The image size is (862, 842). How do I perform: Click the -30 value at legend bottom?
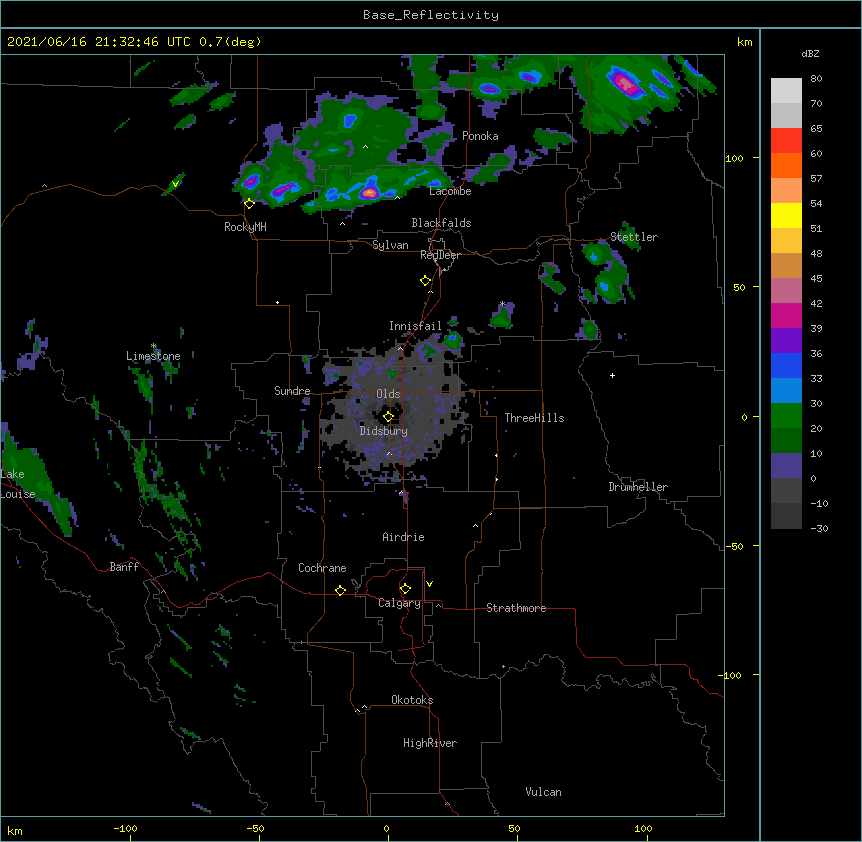tap(819, 529)
